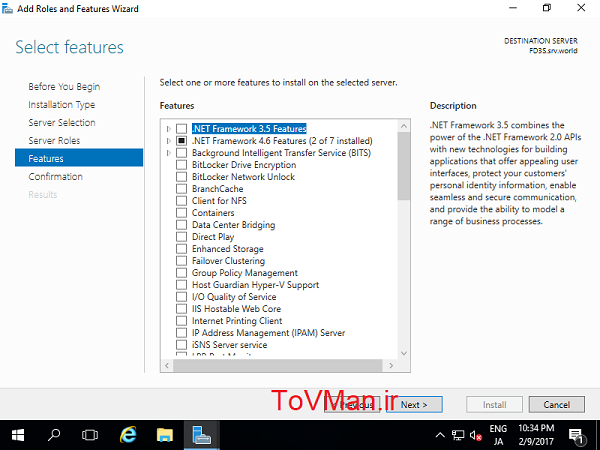
Task: Expand .NET Framework 4.6 Features node
Action: point(169,141)
